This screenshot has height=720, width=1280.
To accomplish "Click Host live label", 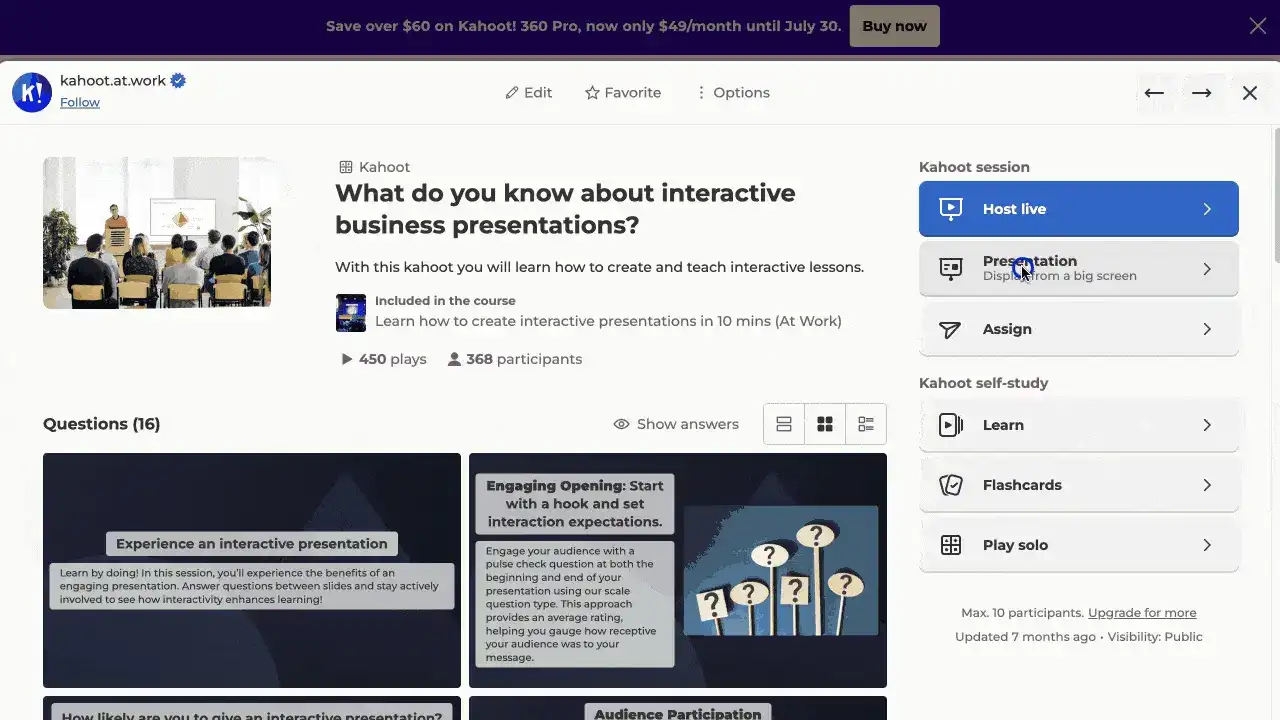I will point(1014,209).
